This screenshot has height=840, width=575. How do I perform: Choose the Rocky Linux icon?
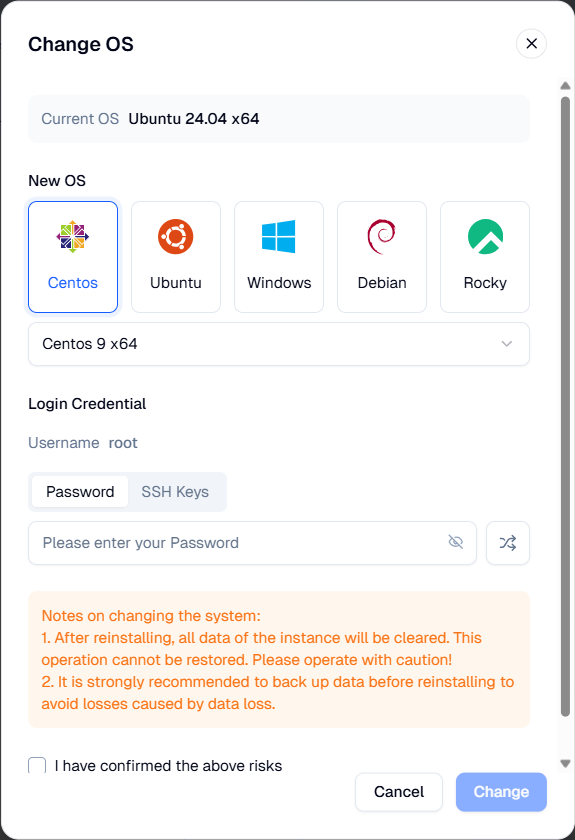click(485, 236)
